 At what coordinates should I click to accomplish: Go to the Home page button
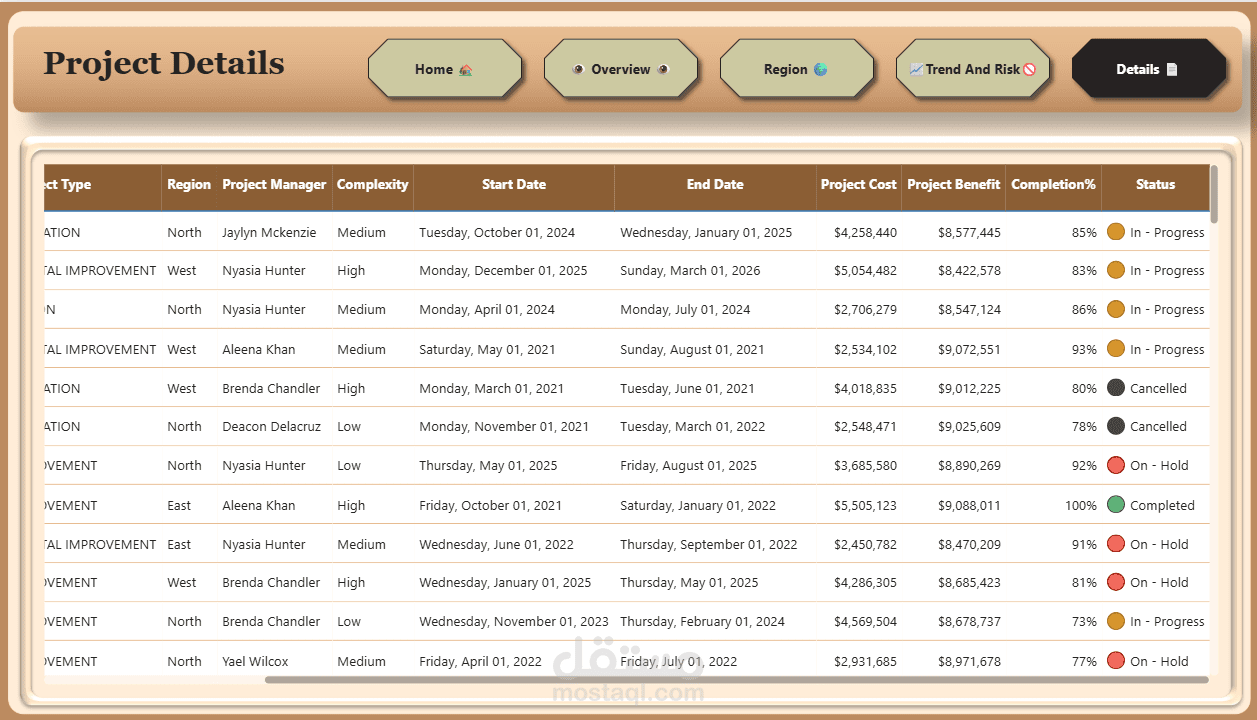445,69
